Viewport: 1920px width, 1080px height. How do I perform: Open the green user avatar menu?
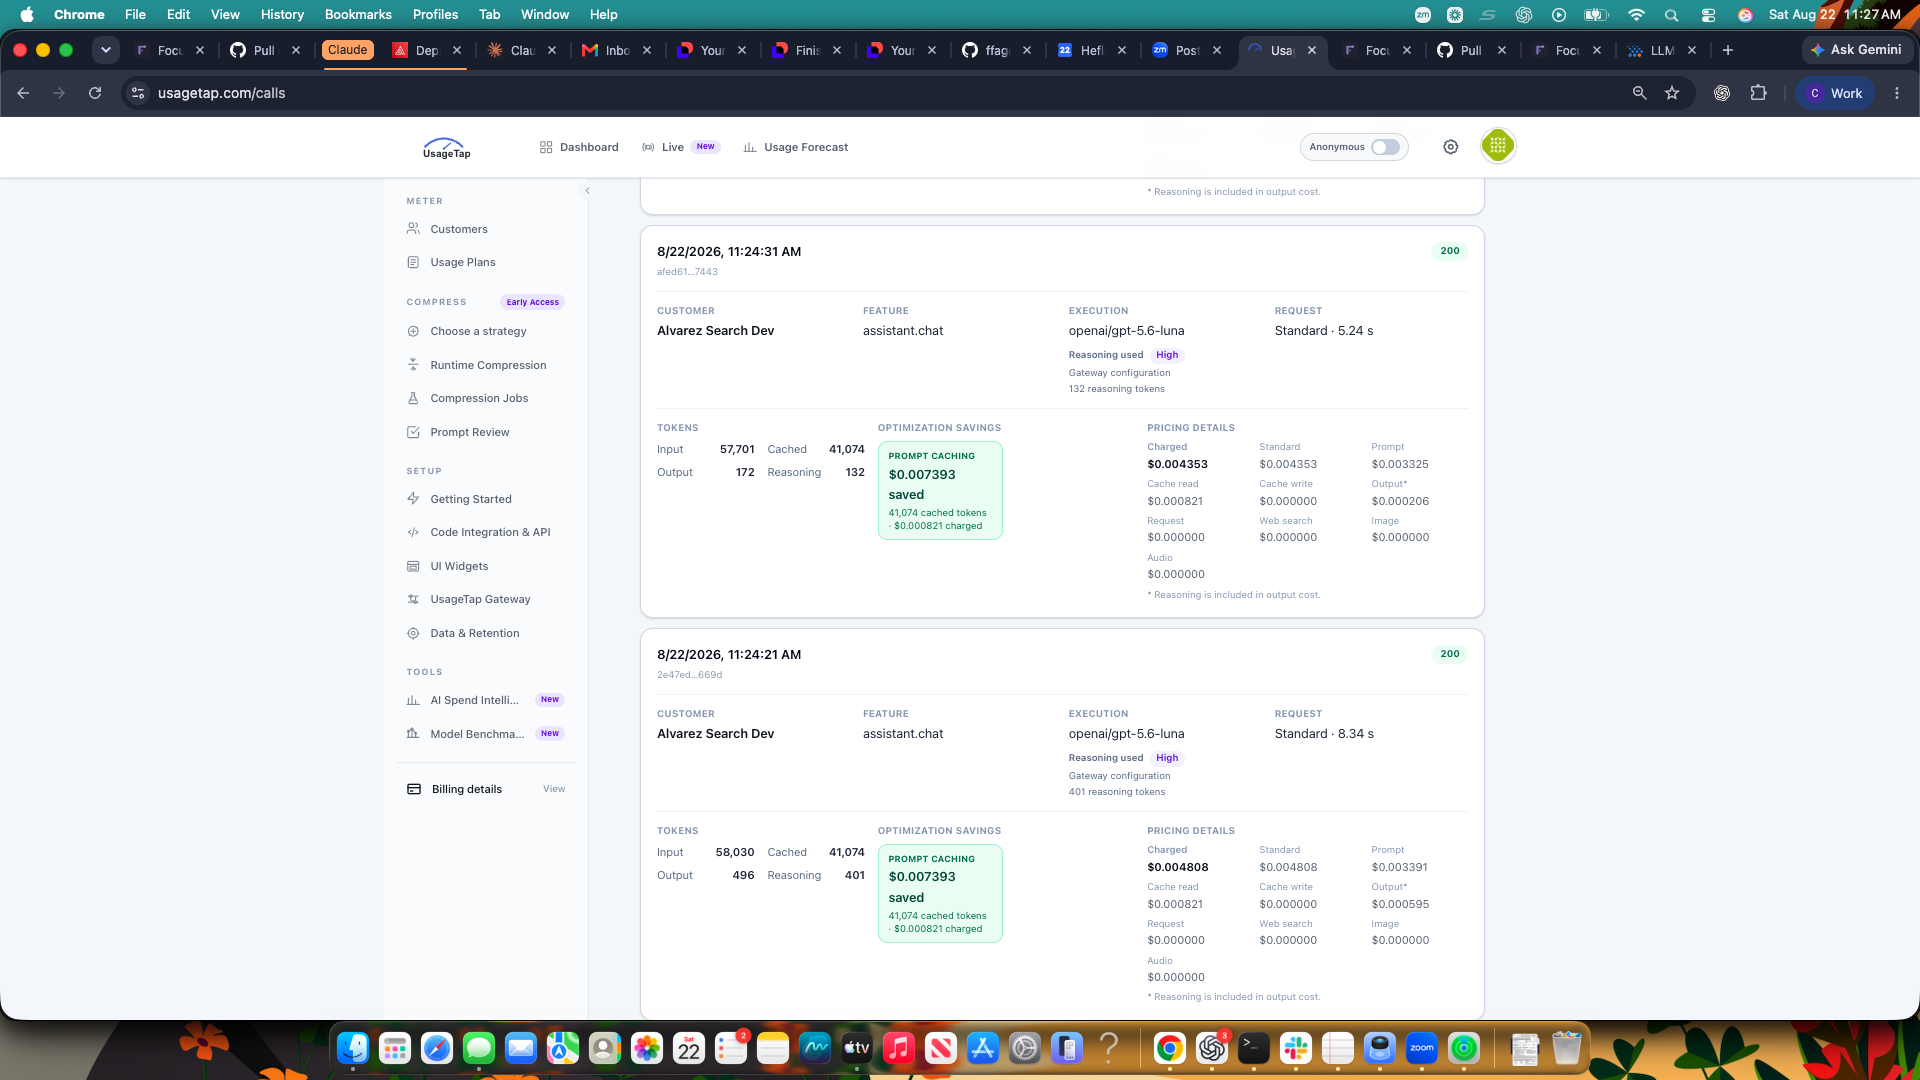point(1497,146)
